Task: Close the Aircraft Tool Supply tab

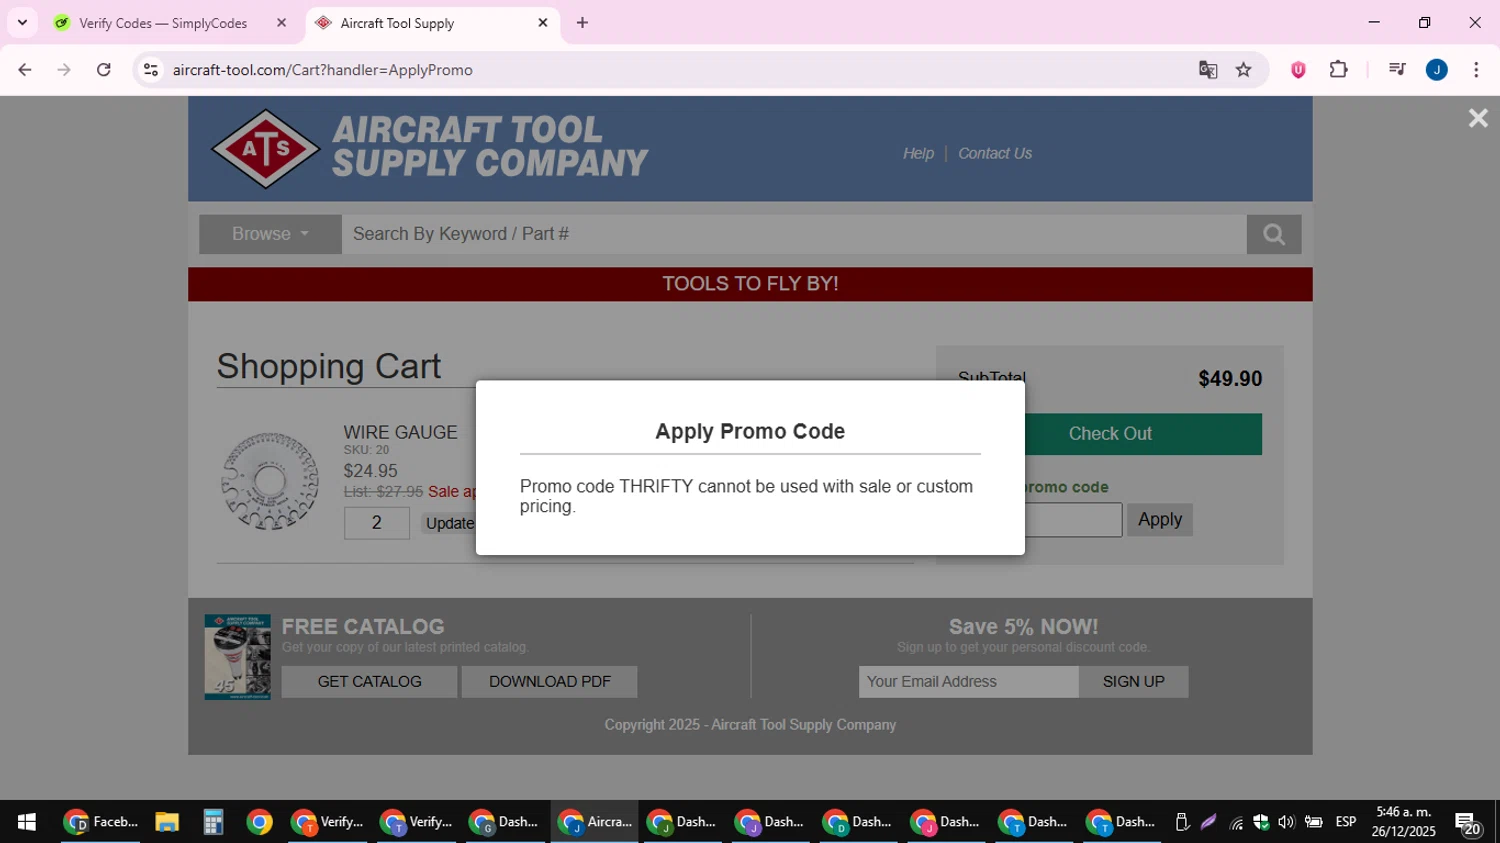Action: point(543,23)
